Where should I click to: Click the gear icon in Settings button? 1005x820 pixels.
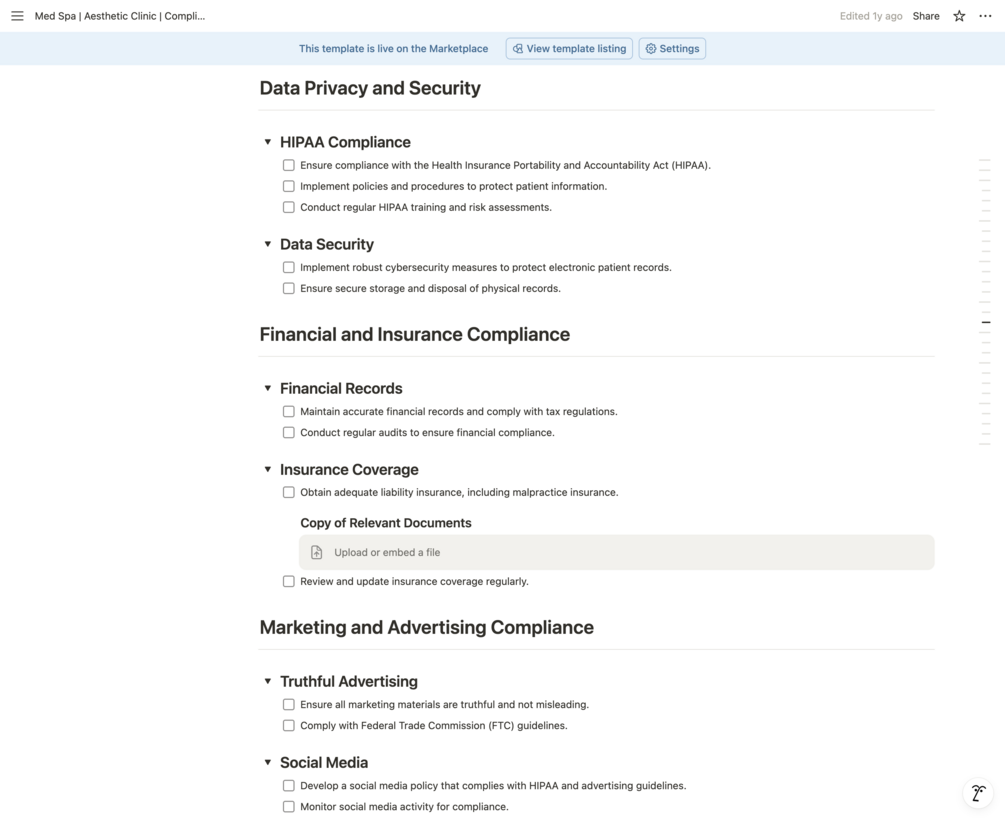pyautogui.click(x=651, y=49)
